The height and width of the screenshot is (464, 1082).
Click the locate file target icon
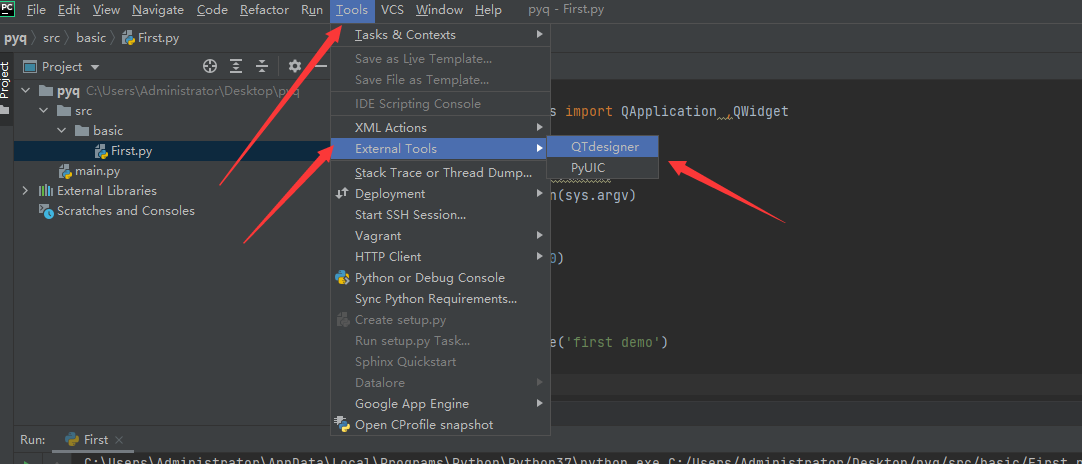point(210,66)
